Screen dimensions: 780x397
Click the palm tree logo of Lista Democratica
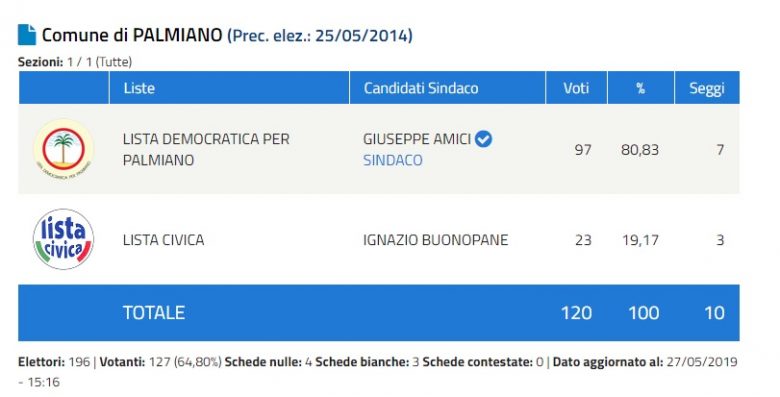[63, 149]
